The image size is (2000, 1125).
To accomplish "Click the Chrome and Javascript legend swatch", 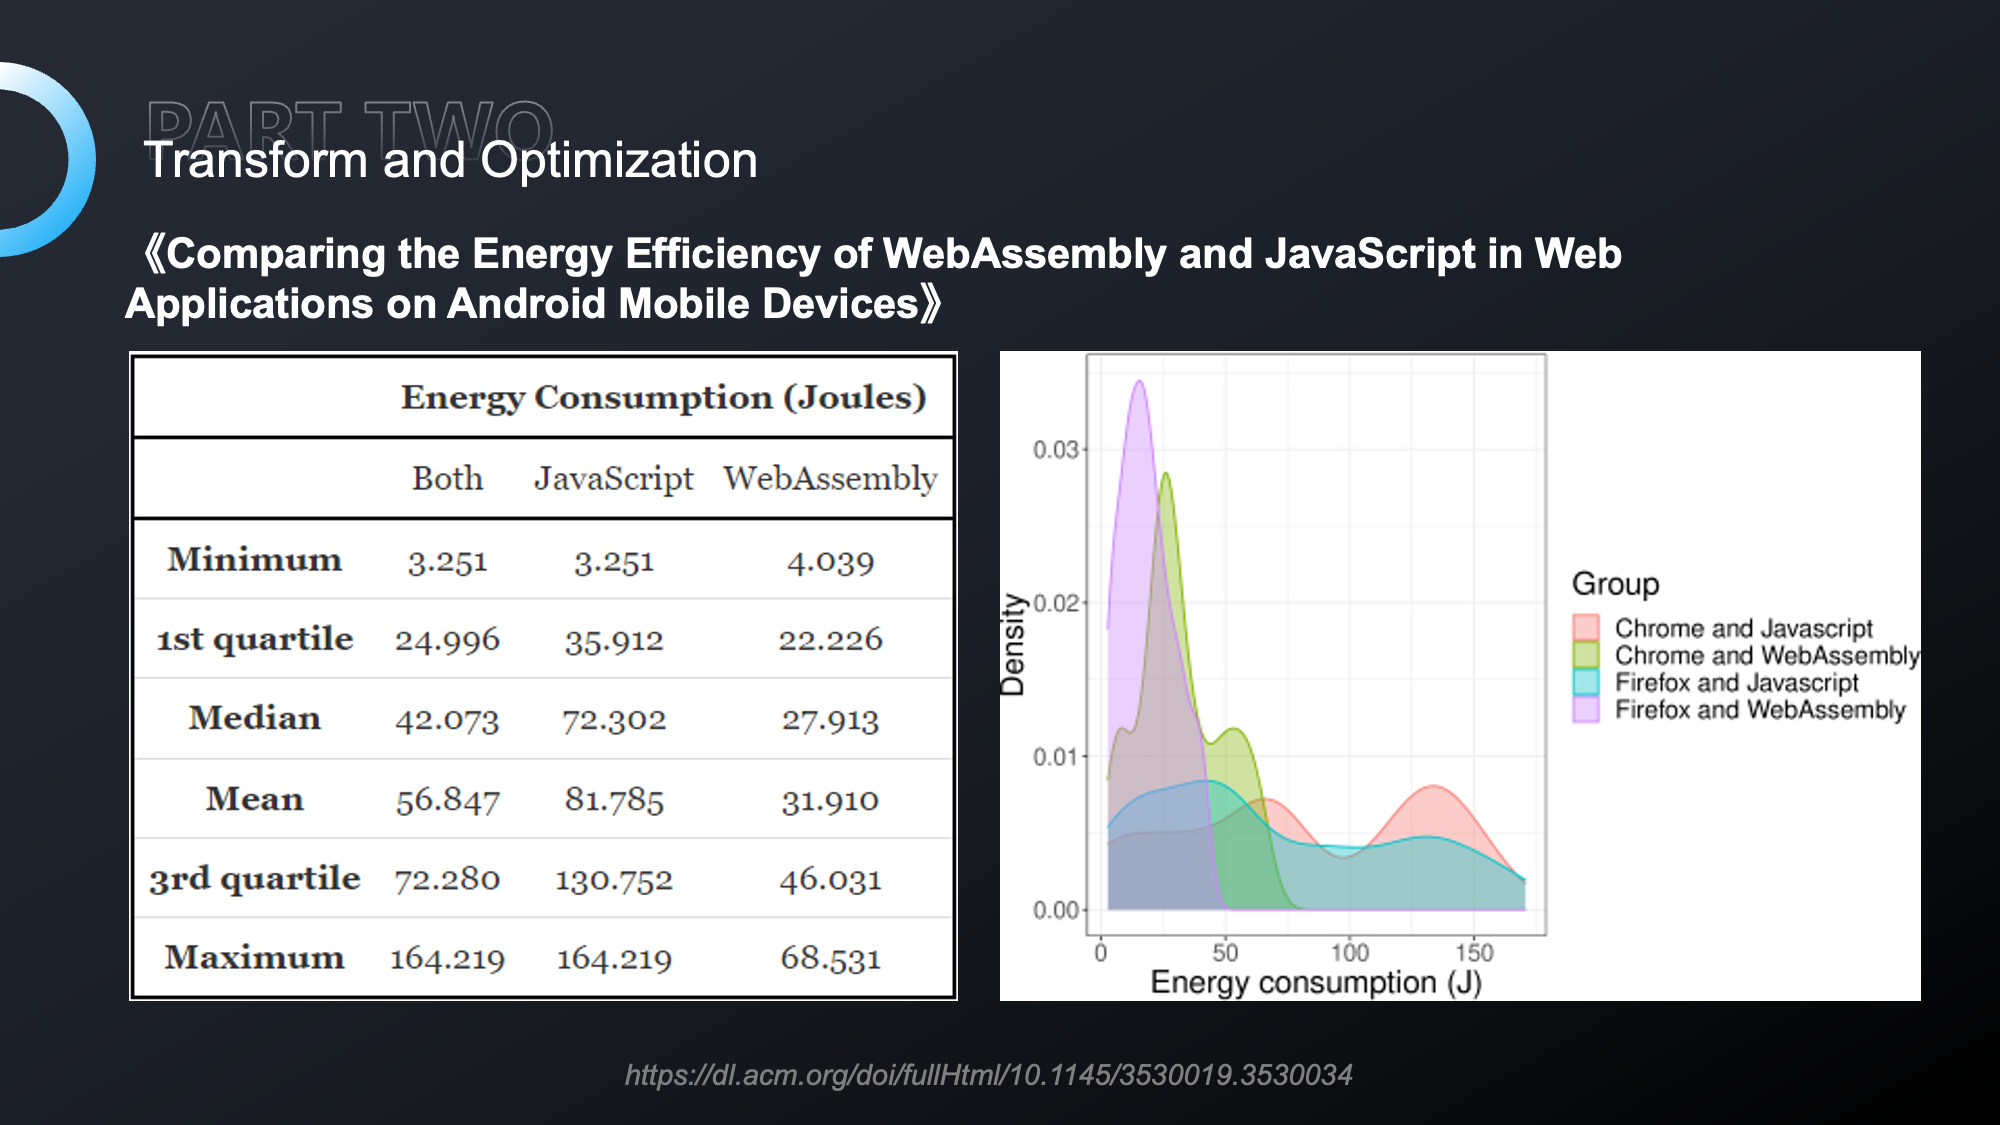I will click(x=1586, y=628).
